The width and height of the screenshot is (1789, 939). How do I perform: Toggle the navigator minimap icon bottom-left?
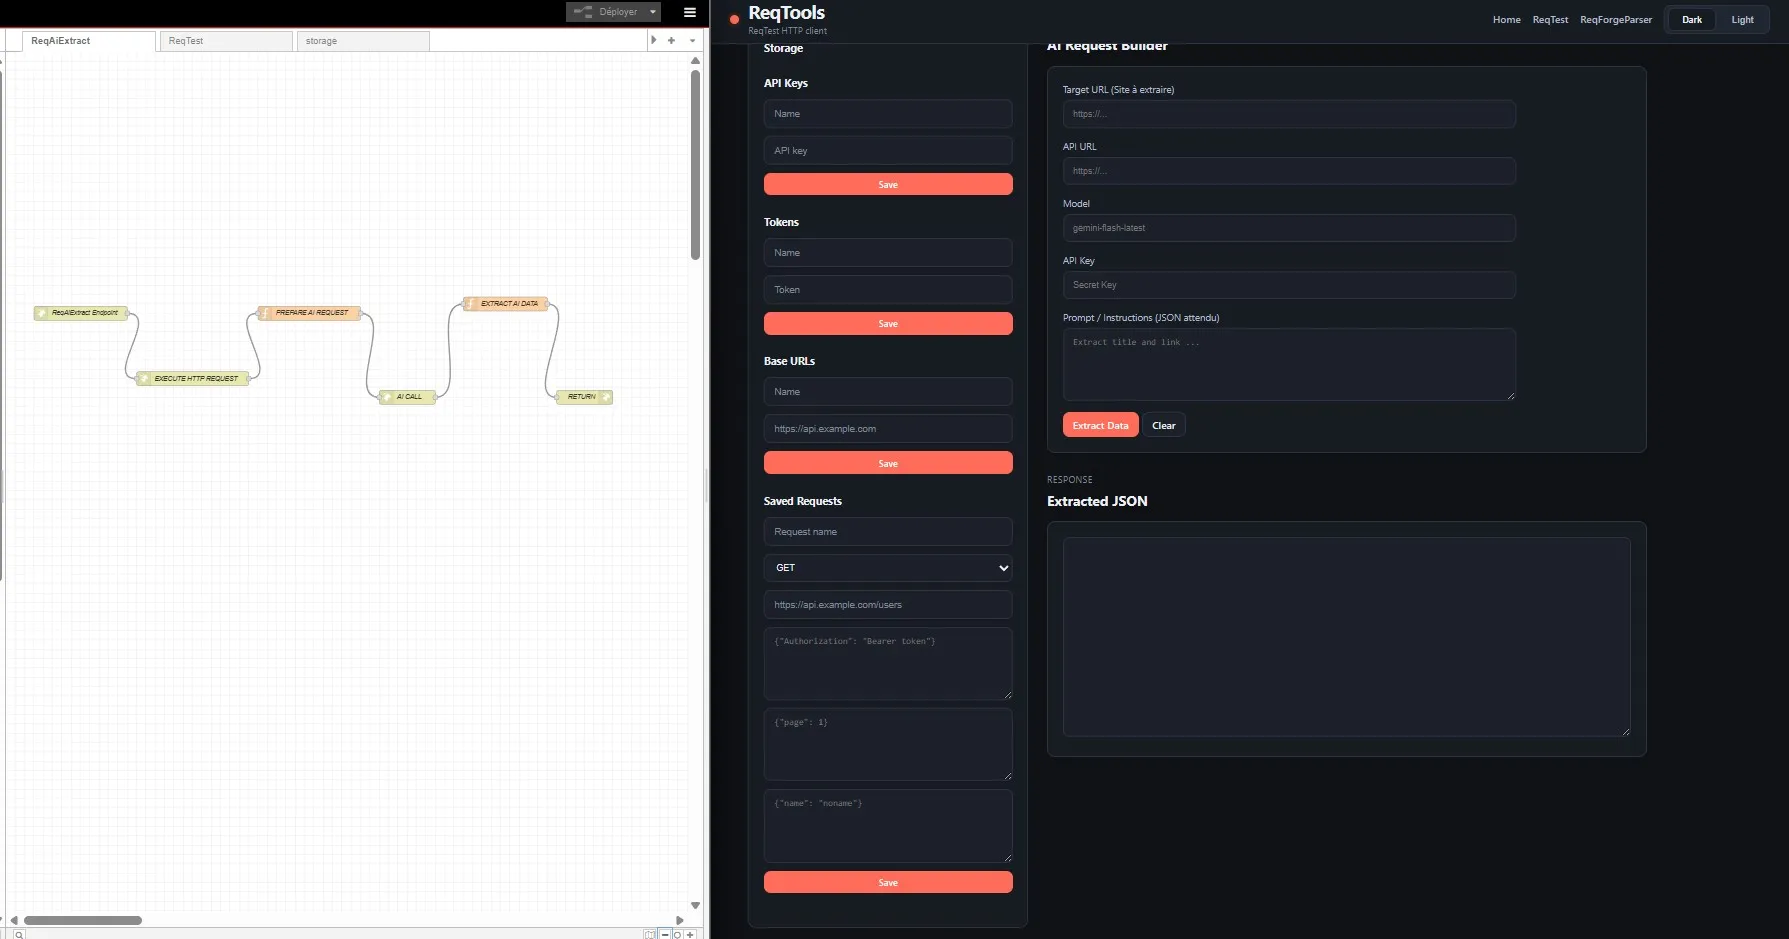(649, 934)
